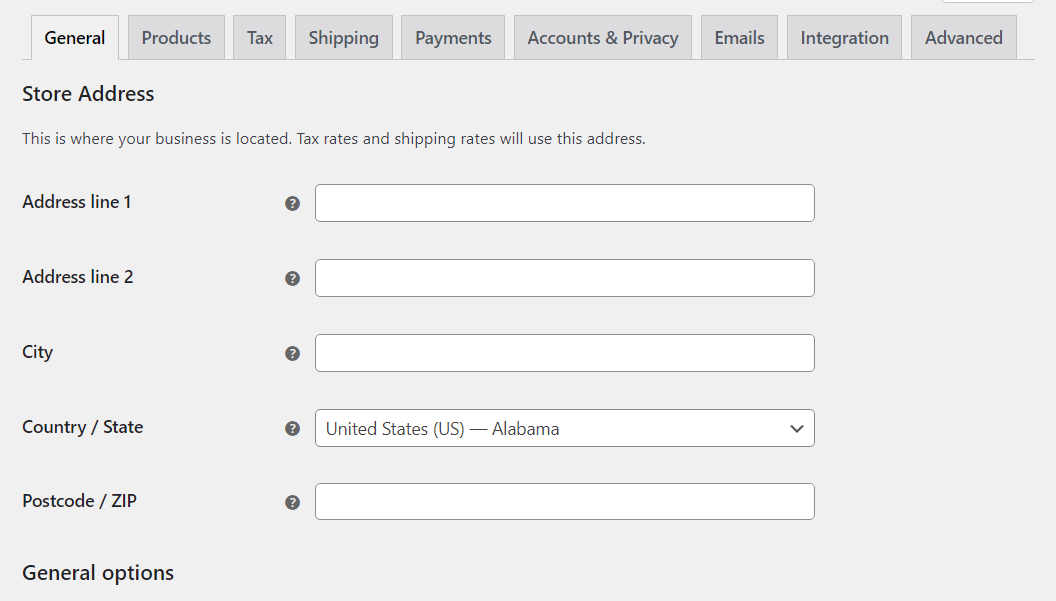The height and width of the screenshot is (601, 1056).
Task: Click the help icon beside the City field
Action: click(x=292, y=352)
